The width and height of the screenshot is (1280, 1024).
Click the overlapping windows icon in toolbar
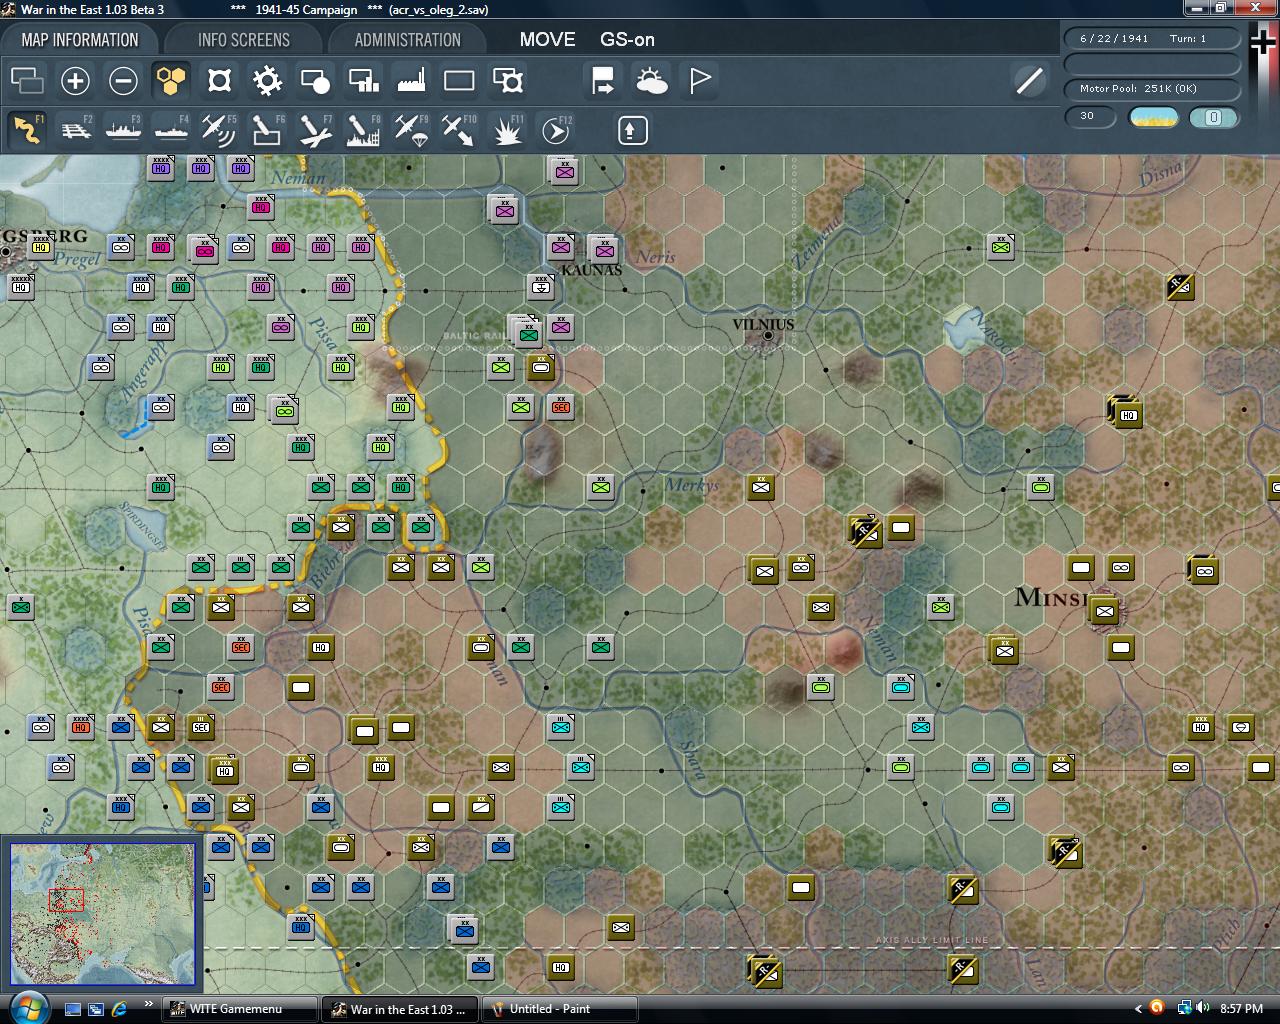(x=27, y=80)
